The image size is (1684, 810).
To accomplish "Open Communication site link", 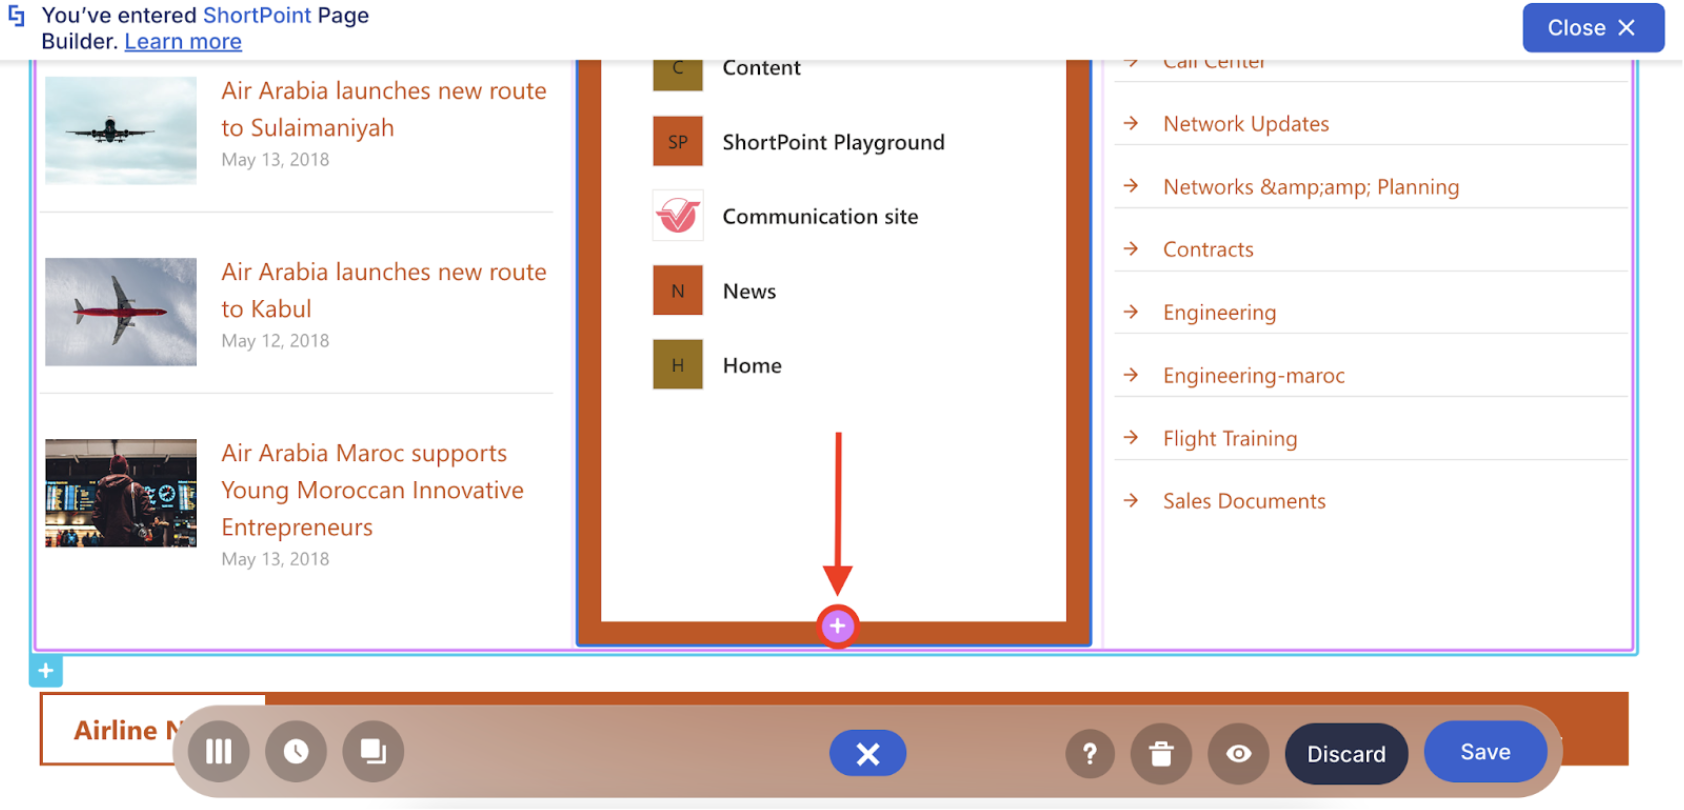I will 820,216.
